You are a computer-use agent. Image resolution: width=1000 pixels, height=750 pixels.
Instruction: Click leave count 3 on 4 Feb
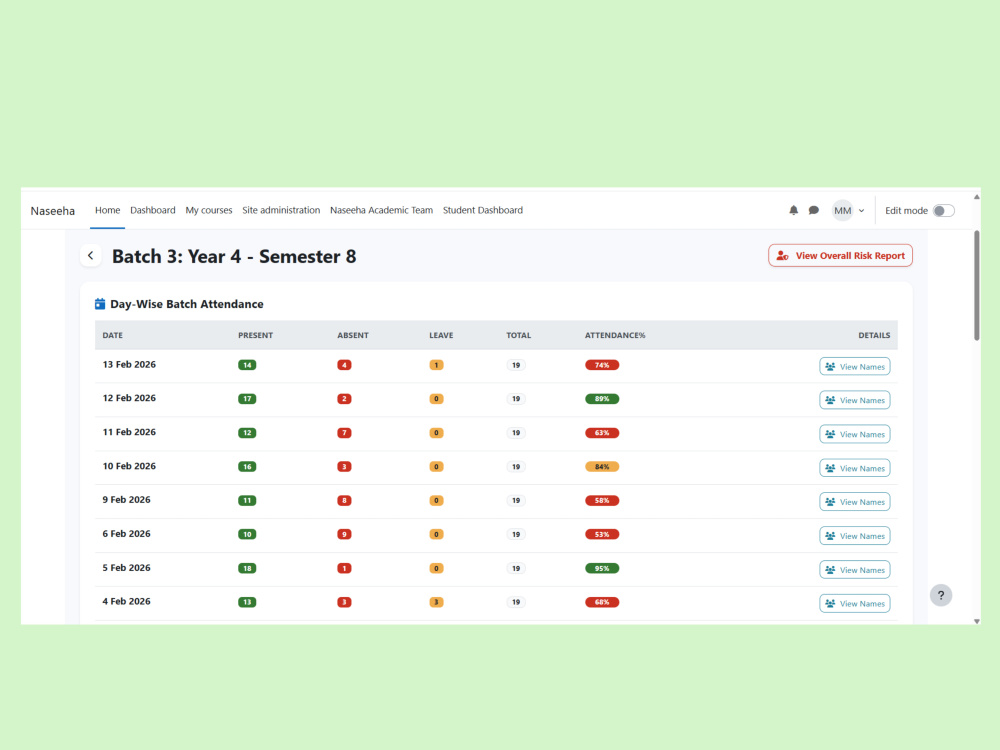436,602
